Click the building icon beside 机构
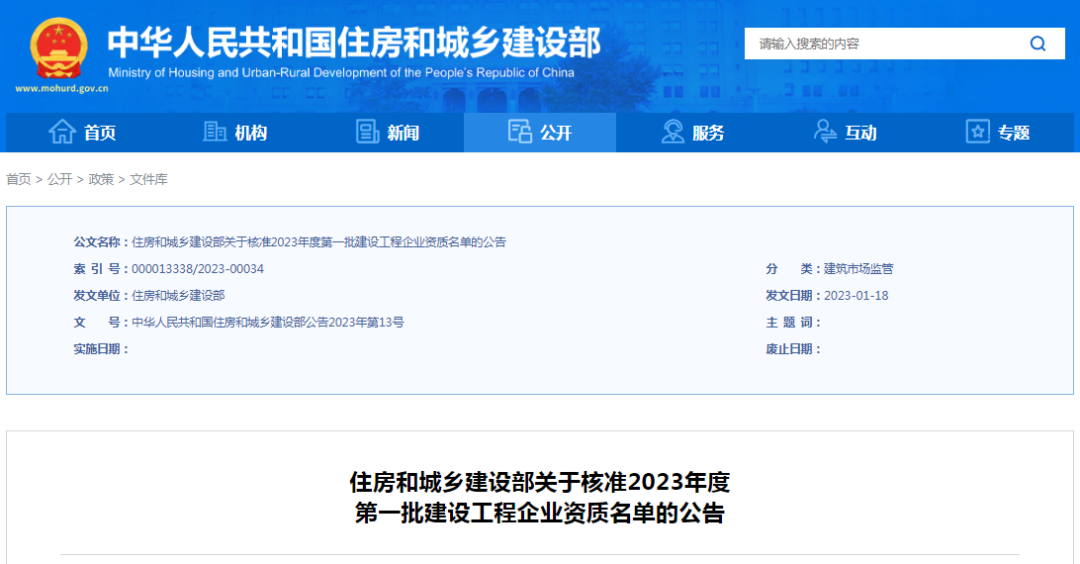 [215, 132]
